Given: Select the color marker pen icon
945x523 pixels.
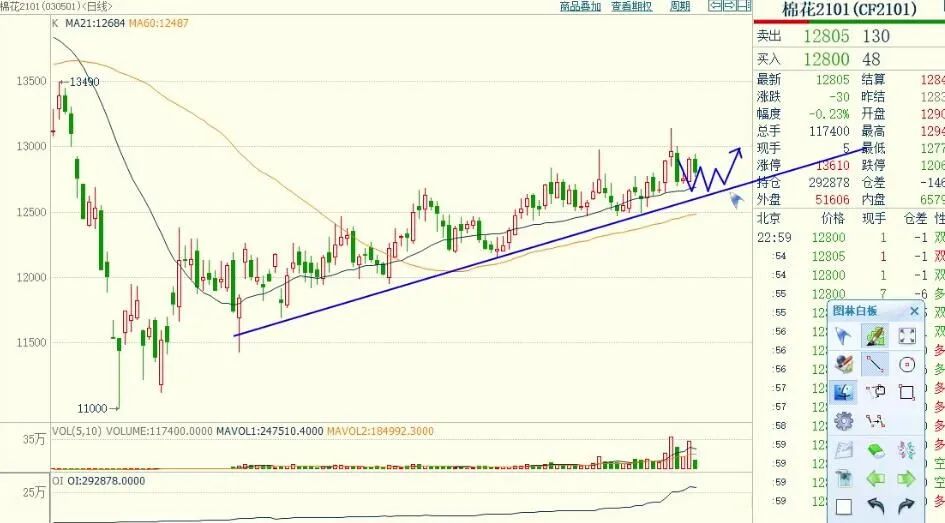Looking at the screenshot, I should click(843, 364).
